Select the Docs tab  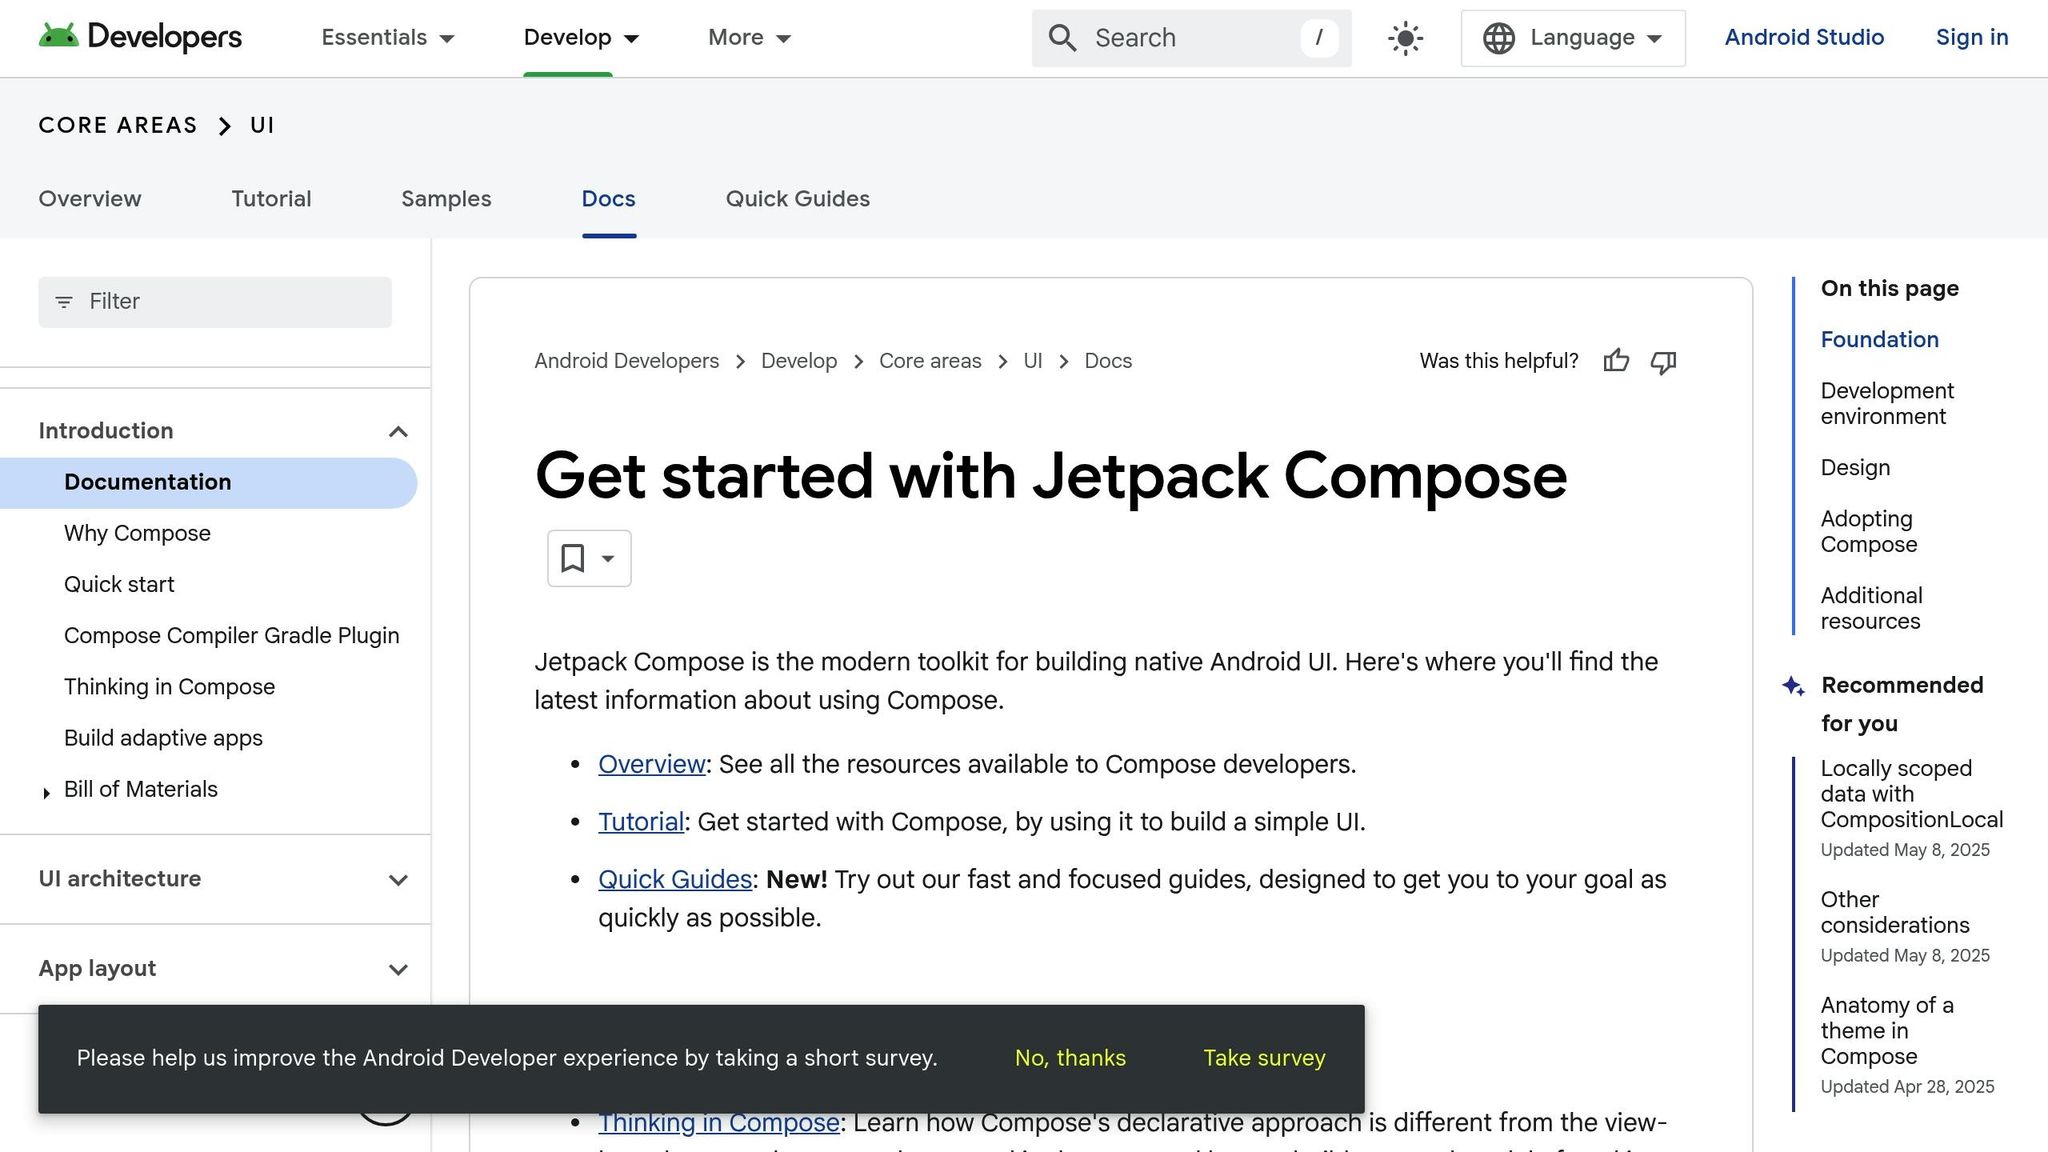(x=609, y=199)
